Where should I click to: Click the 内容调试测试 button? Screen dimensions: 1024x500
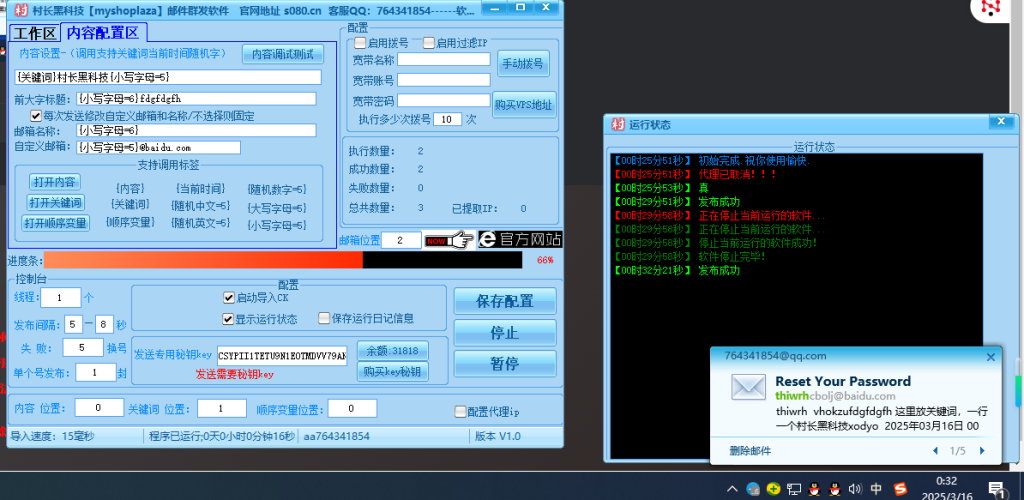(x=283, y=54)
